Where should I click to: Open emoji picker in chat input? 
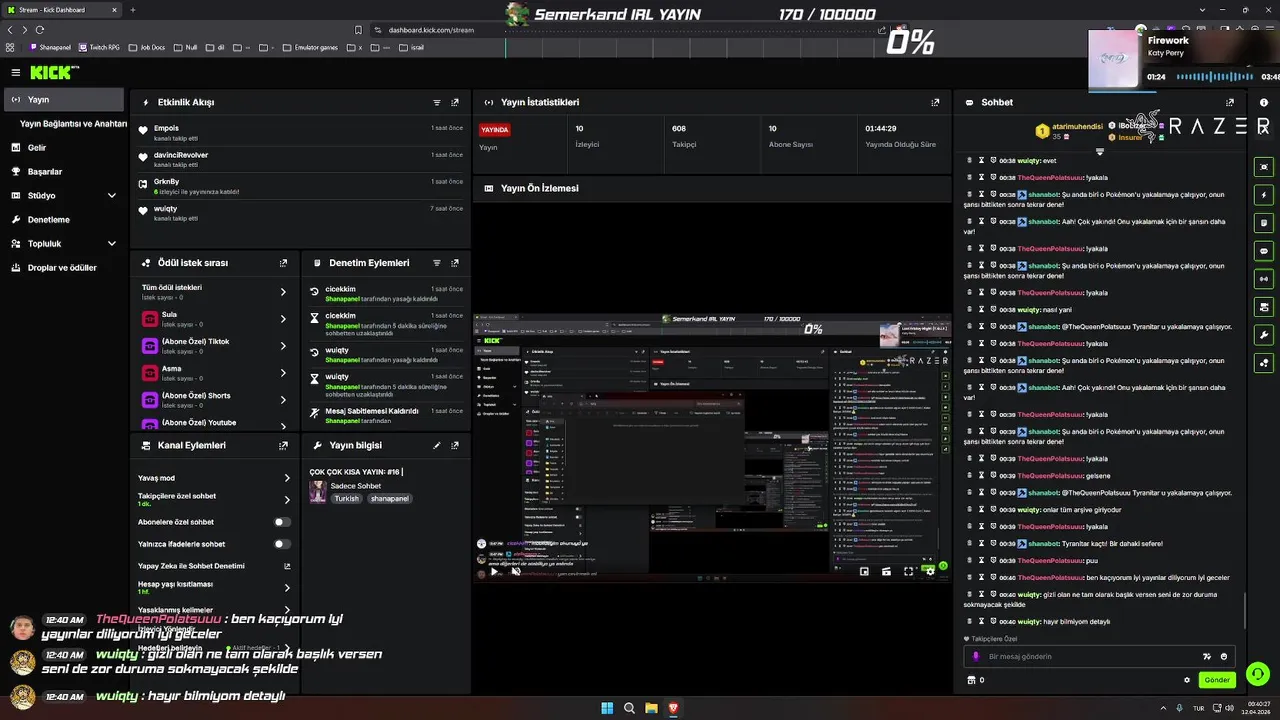[1224, 657]
